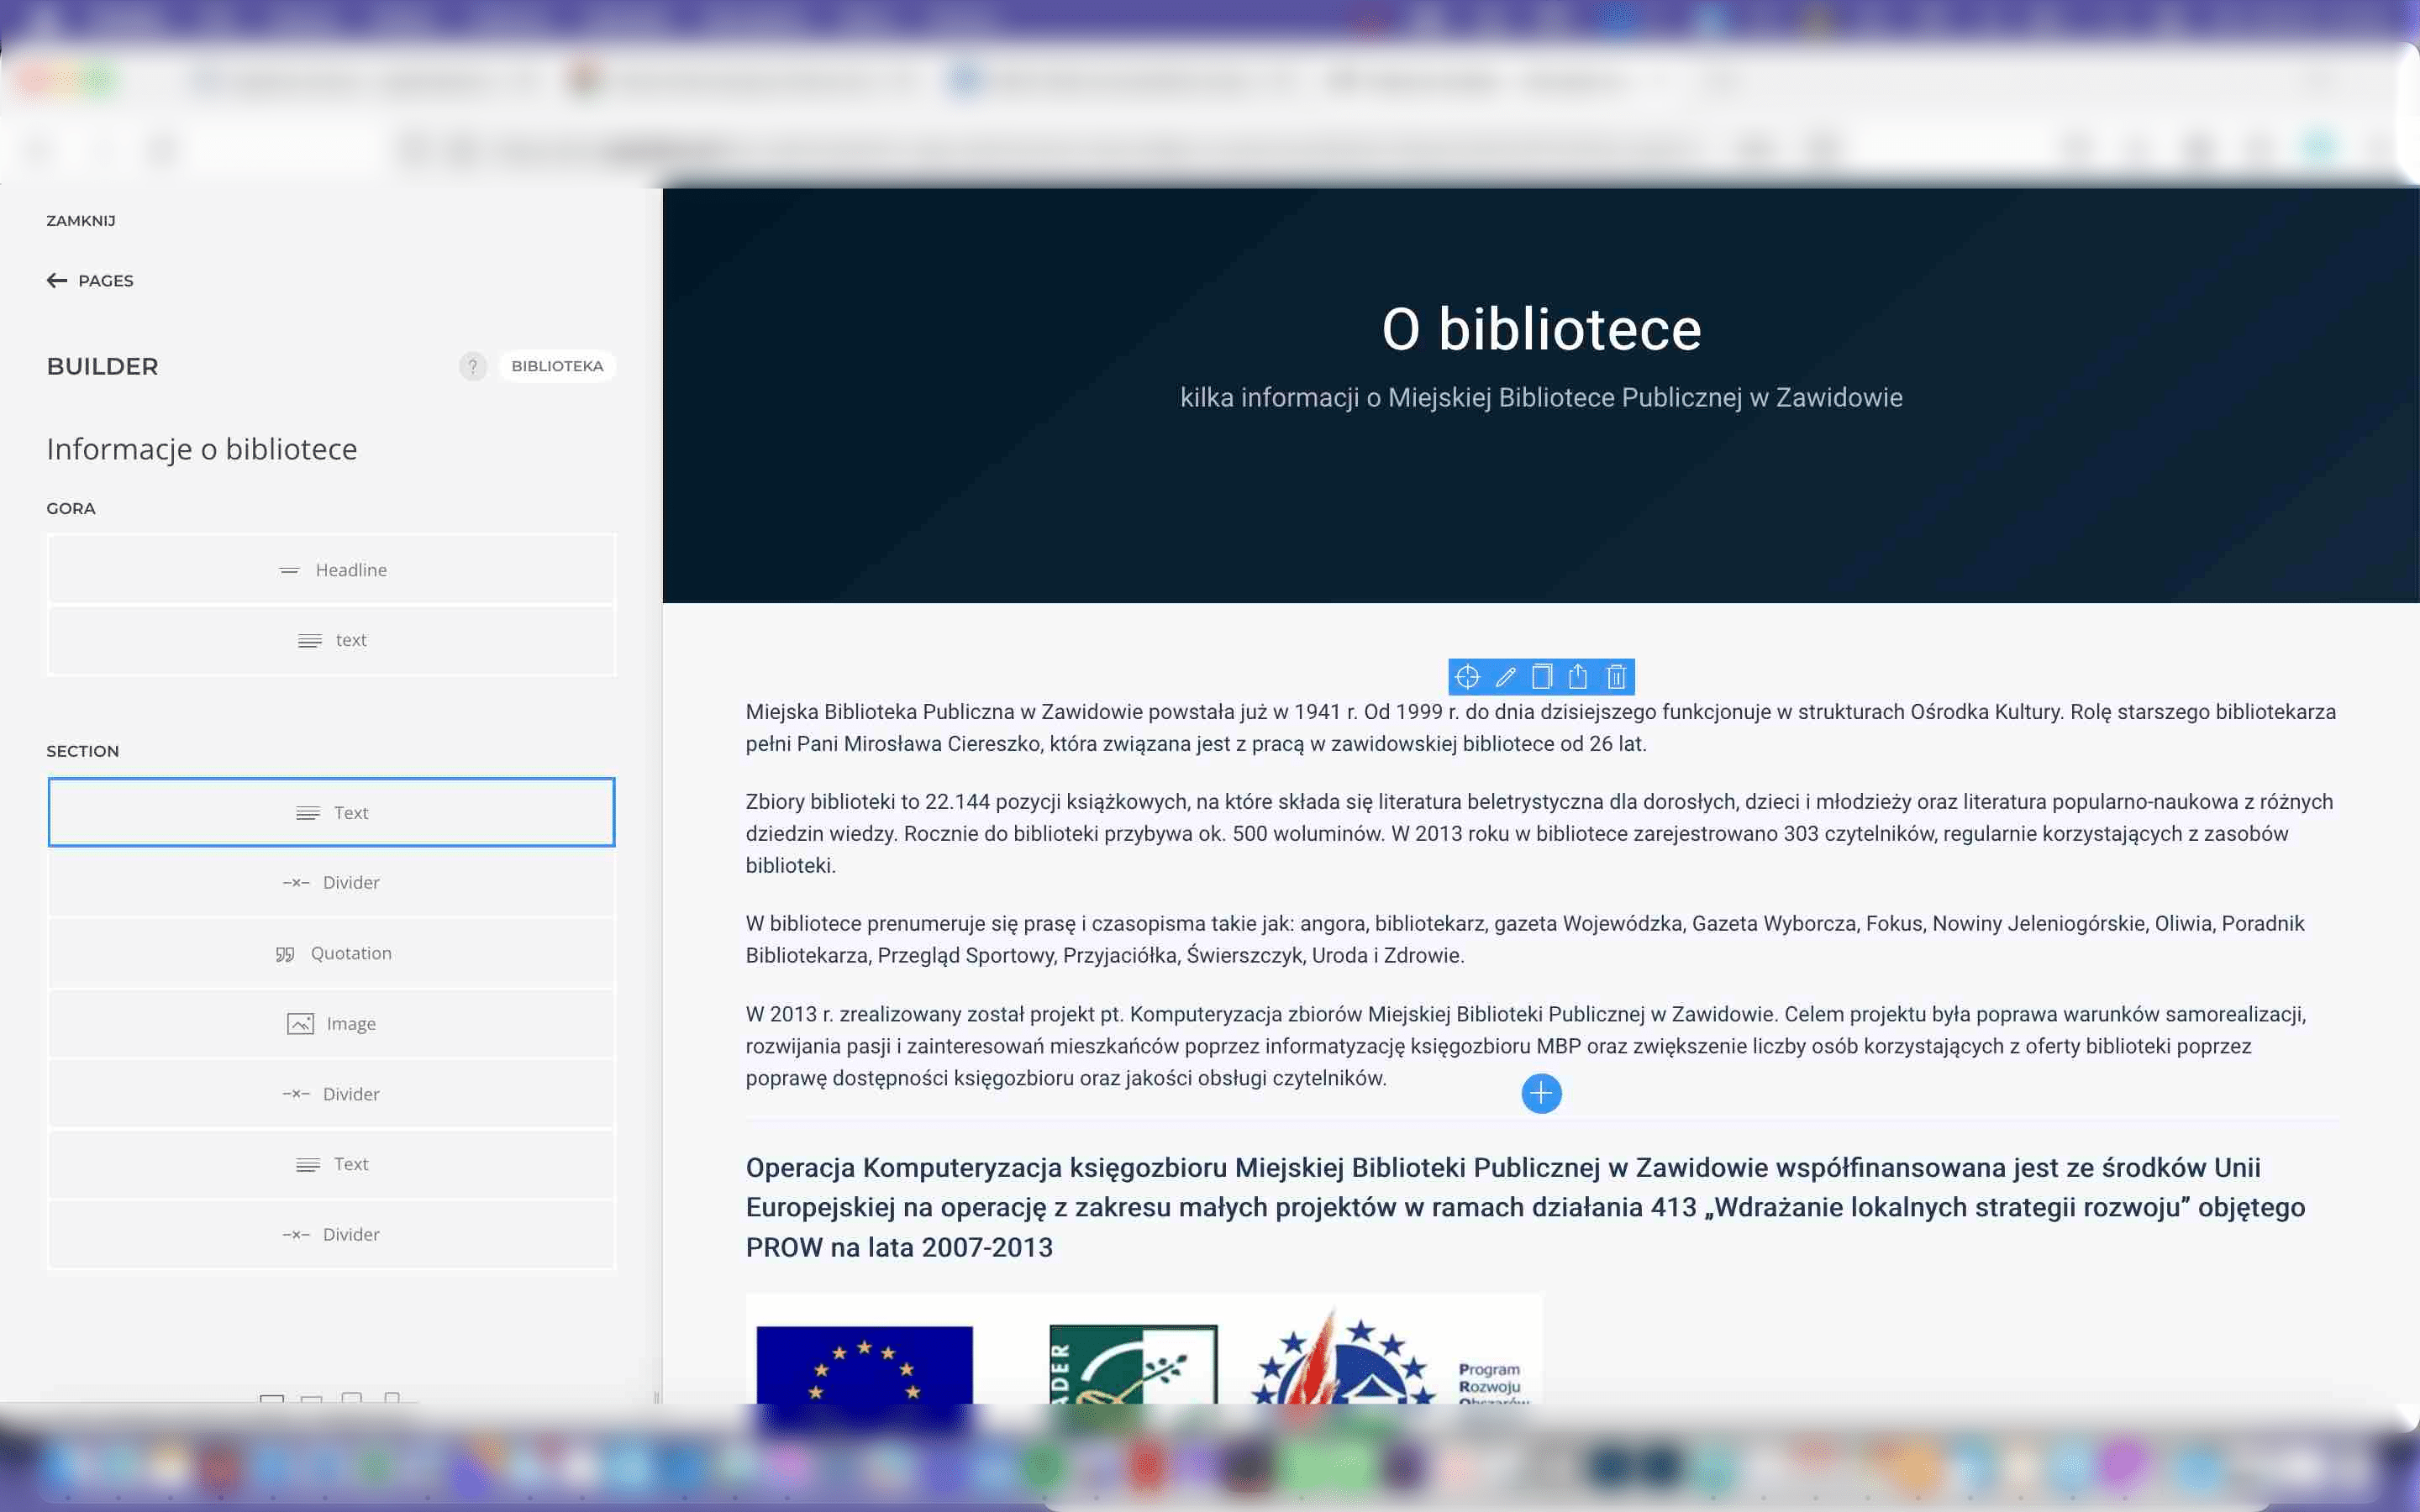2420x1512 pixels.
Task: Click subtitle 'kilka informacji o Miejskiej Bibliotece'
Action: coord(1541,397)
